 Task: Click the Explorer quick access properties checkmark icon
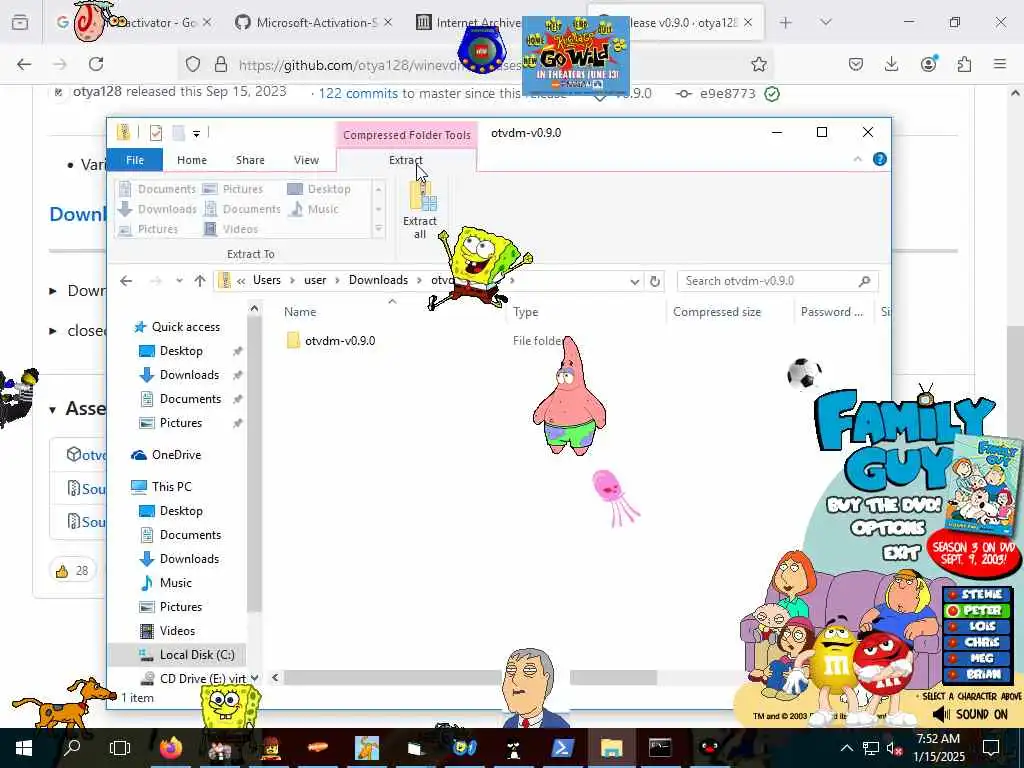pos(155,133)
